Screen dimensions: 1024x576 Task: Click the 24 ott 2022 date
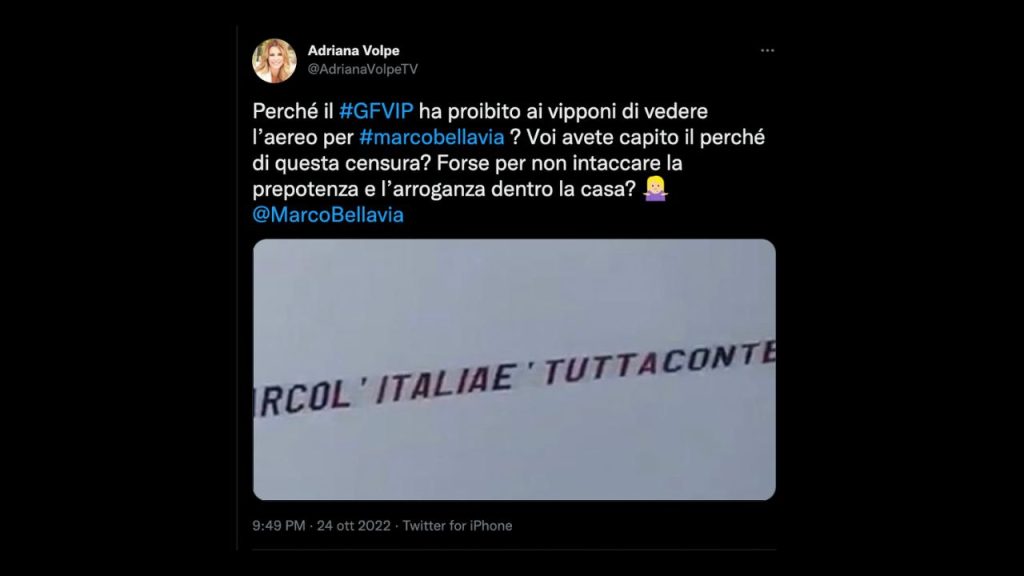[353, 526]
